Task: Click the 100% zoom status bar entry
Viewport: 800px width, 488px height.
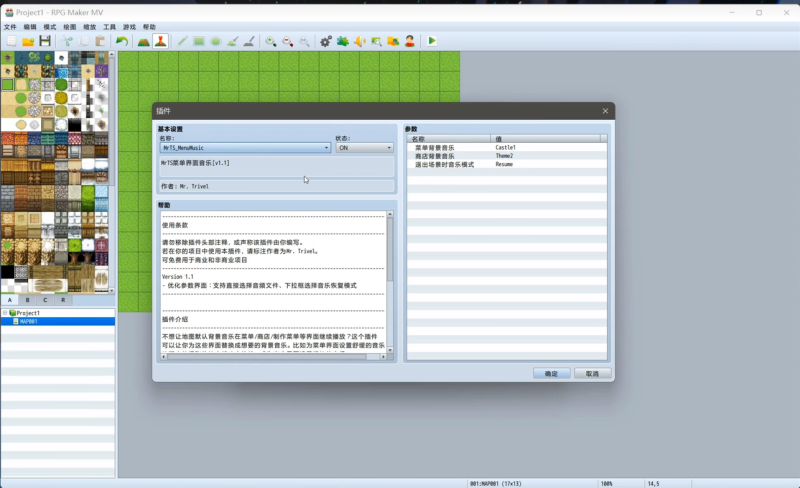Action: pyautogui.click(x=606, y=483)
